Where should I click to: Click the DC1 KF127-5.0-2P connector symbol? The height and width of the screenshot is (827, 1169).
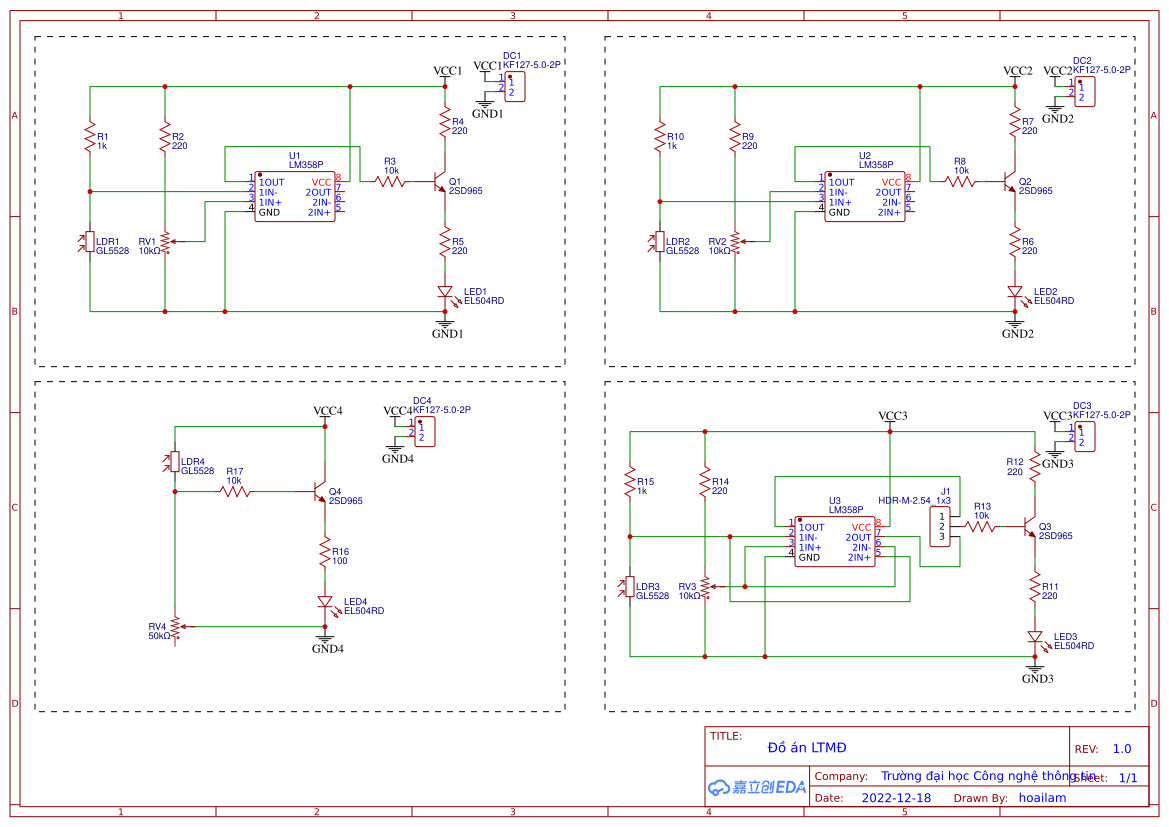pyautogui.click(x=515, y=87)
